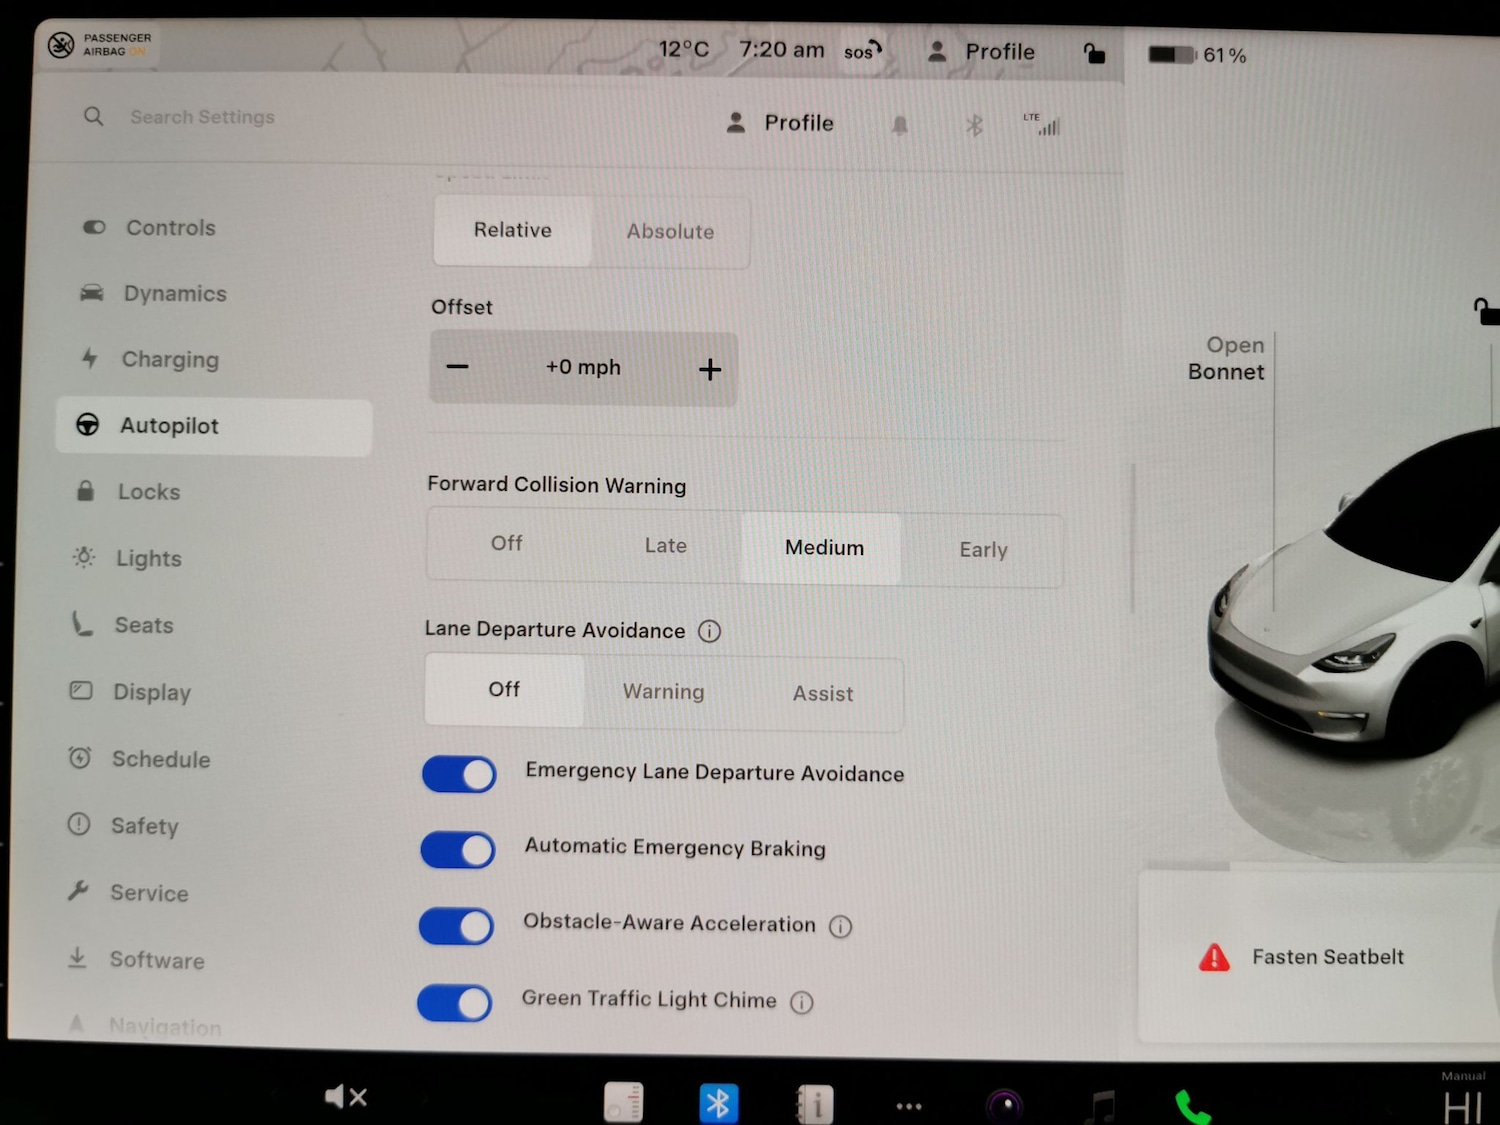Image resolution: width=1500 pixels, height=1125 pixels.
Task: Turn off Automatic Emergency Braking
Action: click(458, 850)
